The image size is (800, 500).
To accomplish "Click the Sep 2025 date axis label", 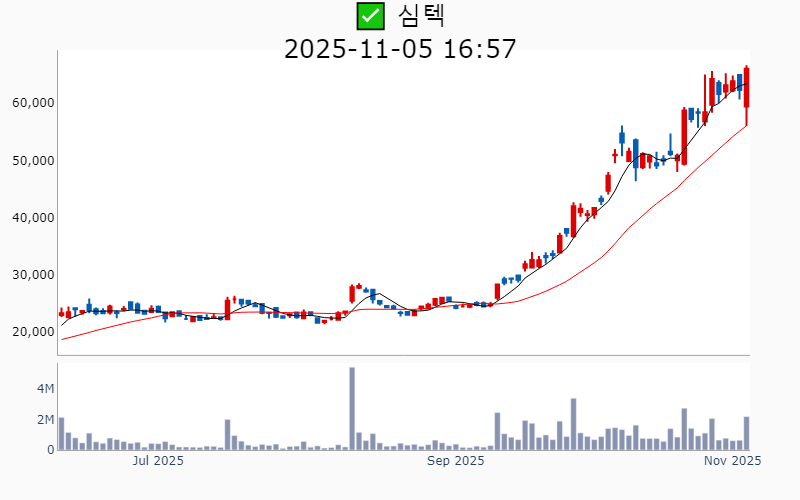I will point(455,461).
